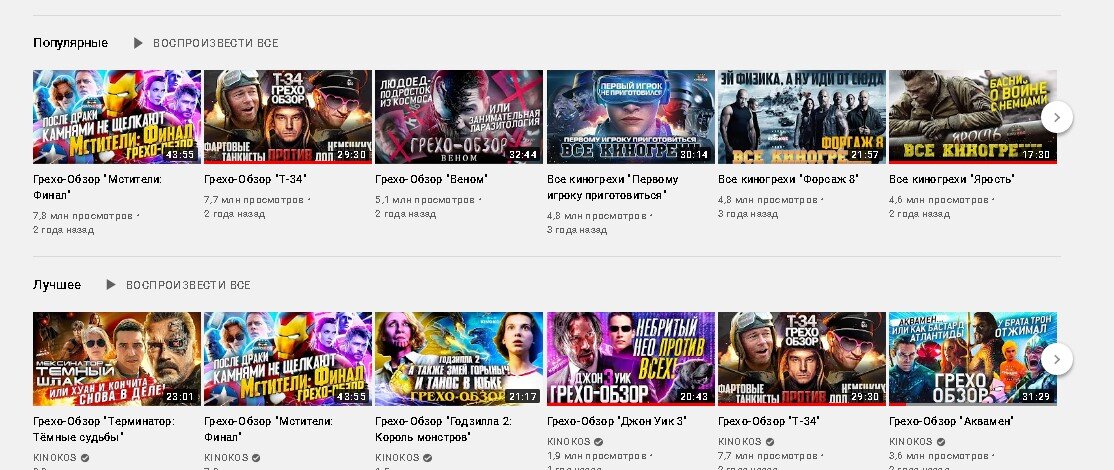Image resolution: width=1114 pixels, height=470 pixels.
Task: Click title Грехо-Обзор "Аквамен"
Action: point(951,421)
